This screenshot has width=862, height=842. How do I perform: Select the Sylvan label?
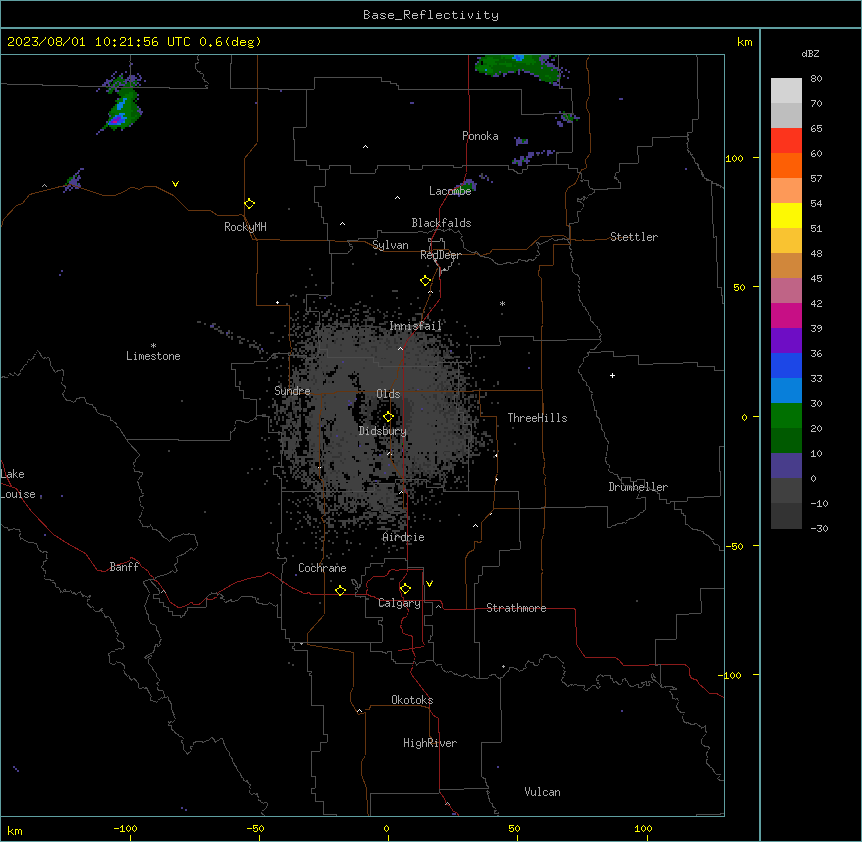[x=390, y=245]
